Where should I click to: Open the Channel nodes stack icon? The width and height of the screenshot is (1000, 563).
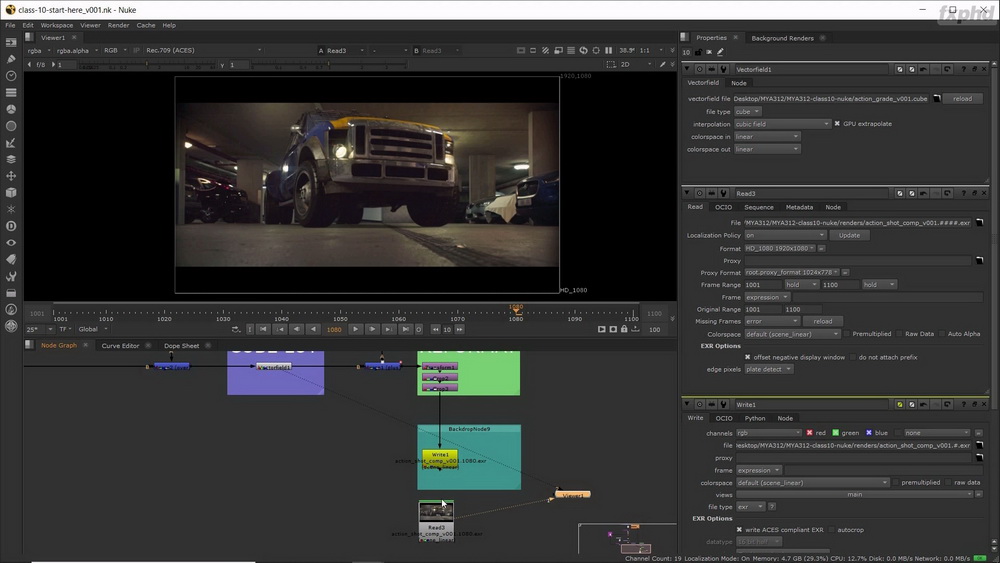[11, 92]
